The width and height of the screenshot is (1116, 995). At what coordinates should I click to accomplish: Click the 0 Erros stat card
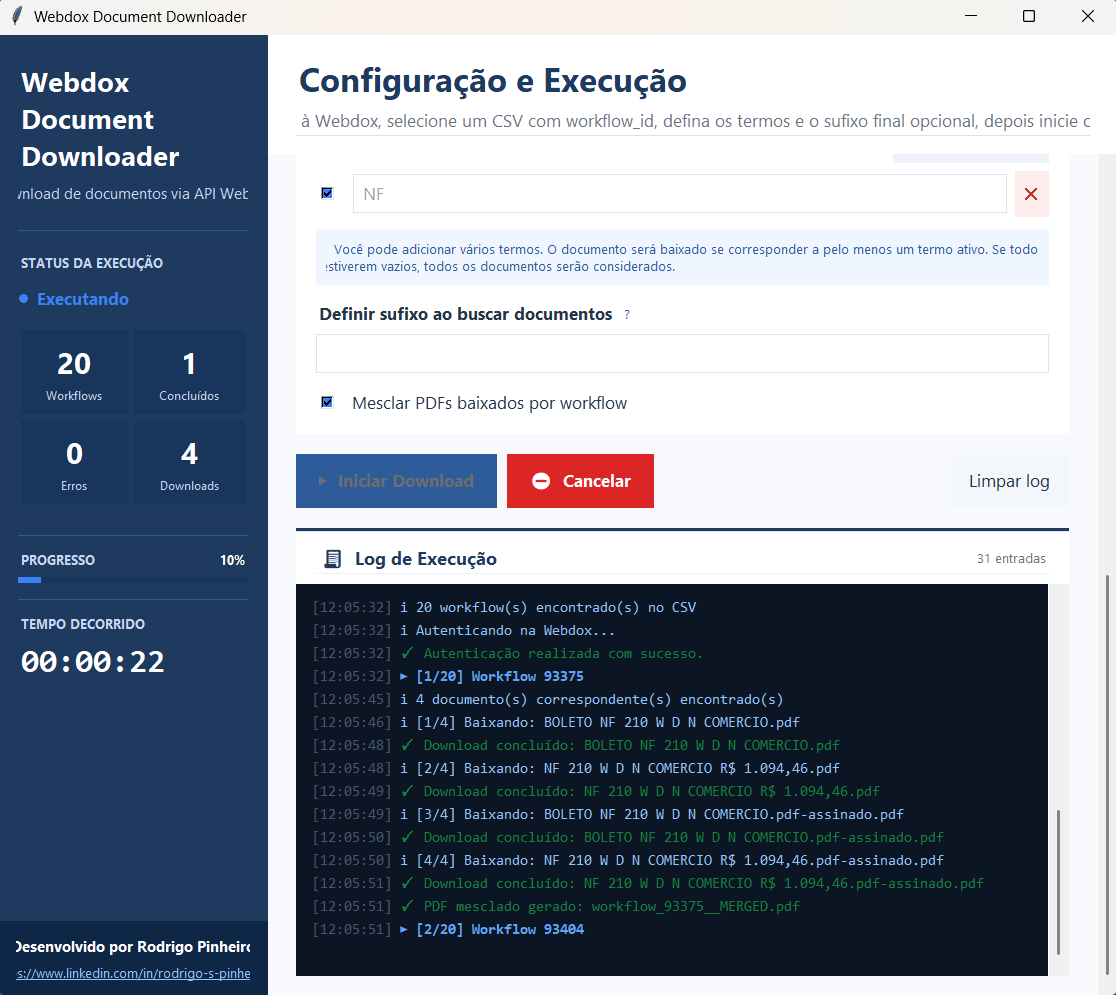(x=74, y=462)
